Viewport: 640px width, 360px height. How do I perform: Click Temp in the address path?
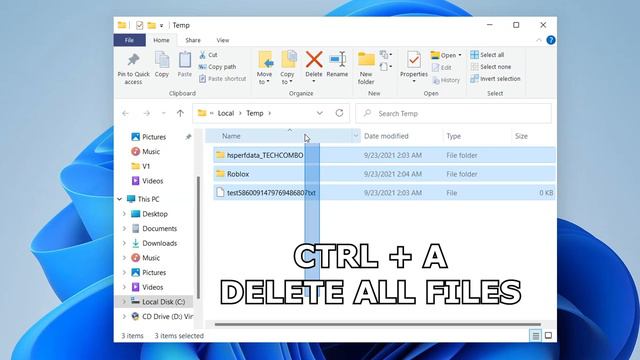[255, 113]
